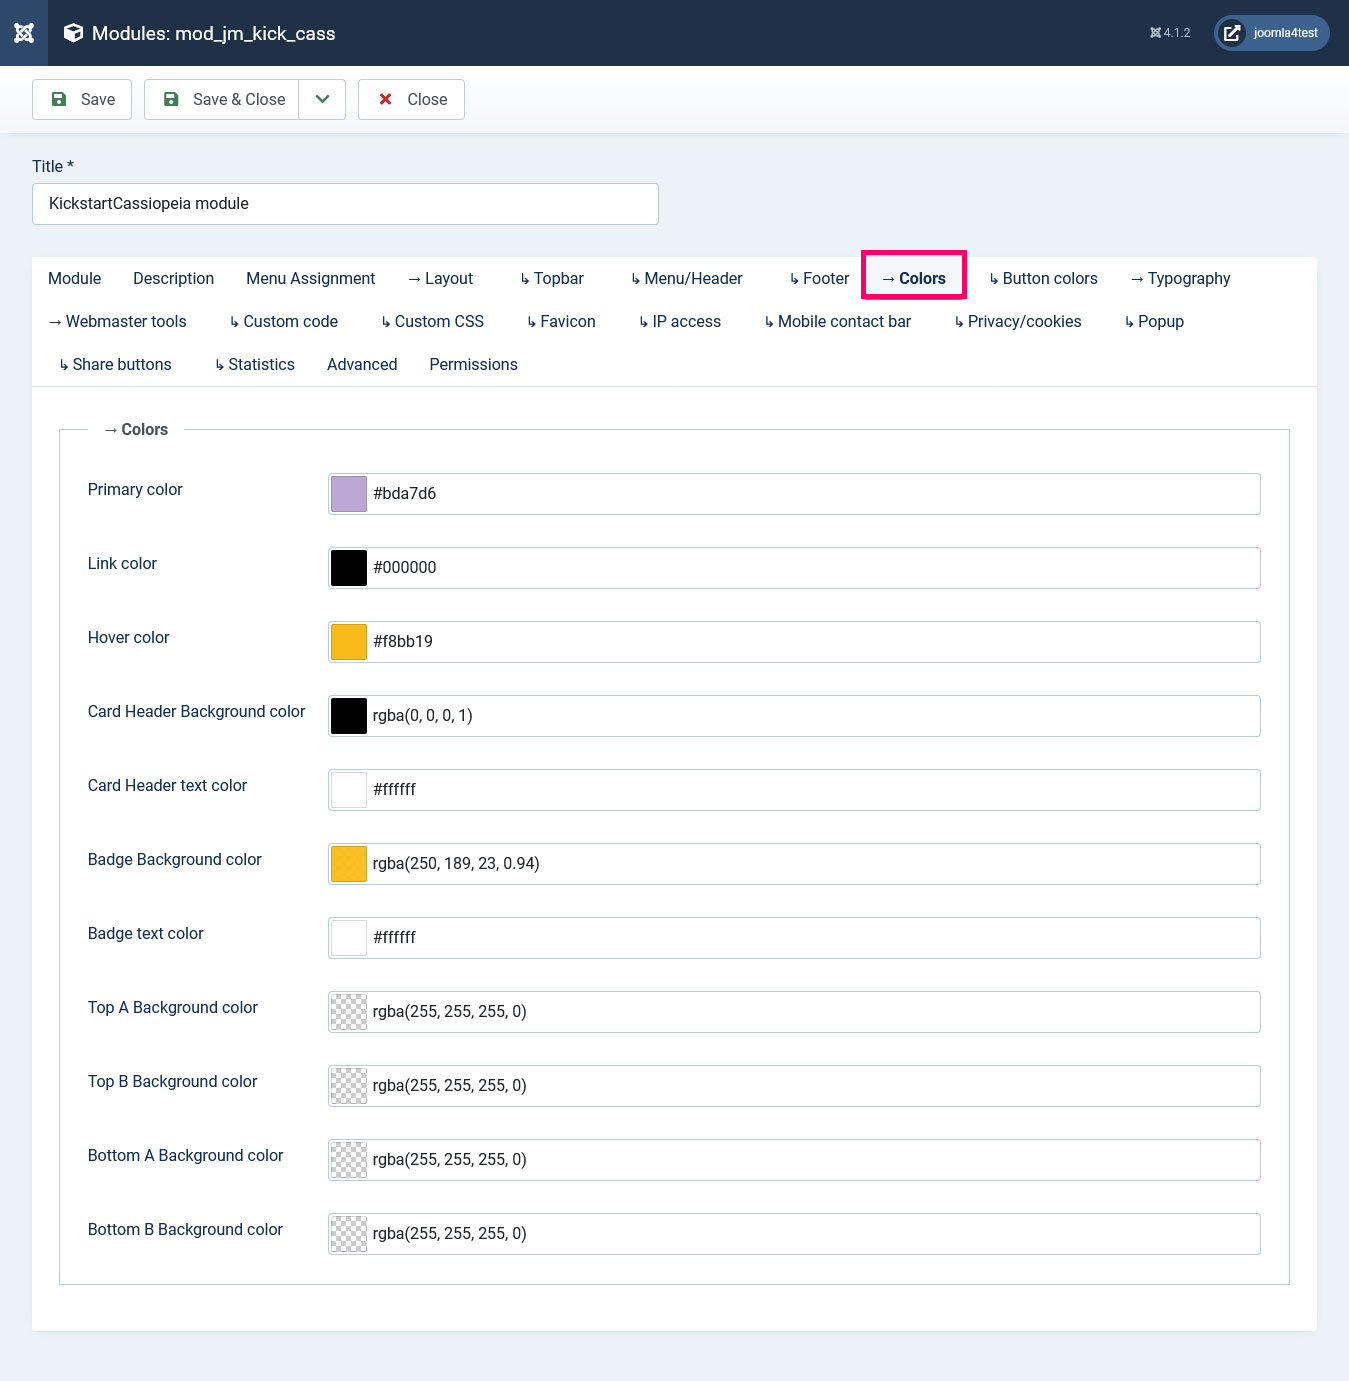Open the Hover color orange swatch

pyautogui.click(x=349, y=642)
